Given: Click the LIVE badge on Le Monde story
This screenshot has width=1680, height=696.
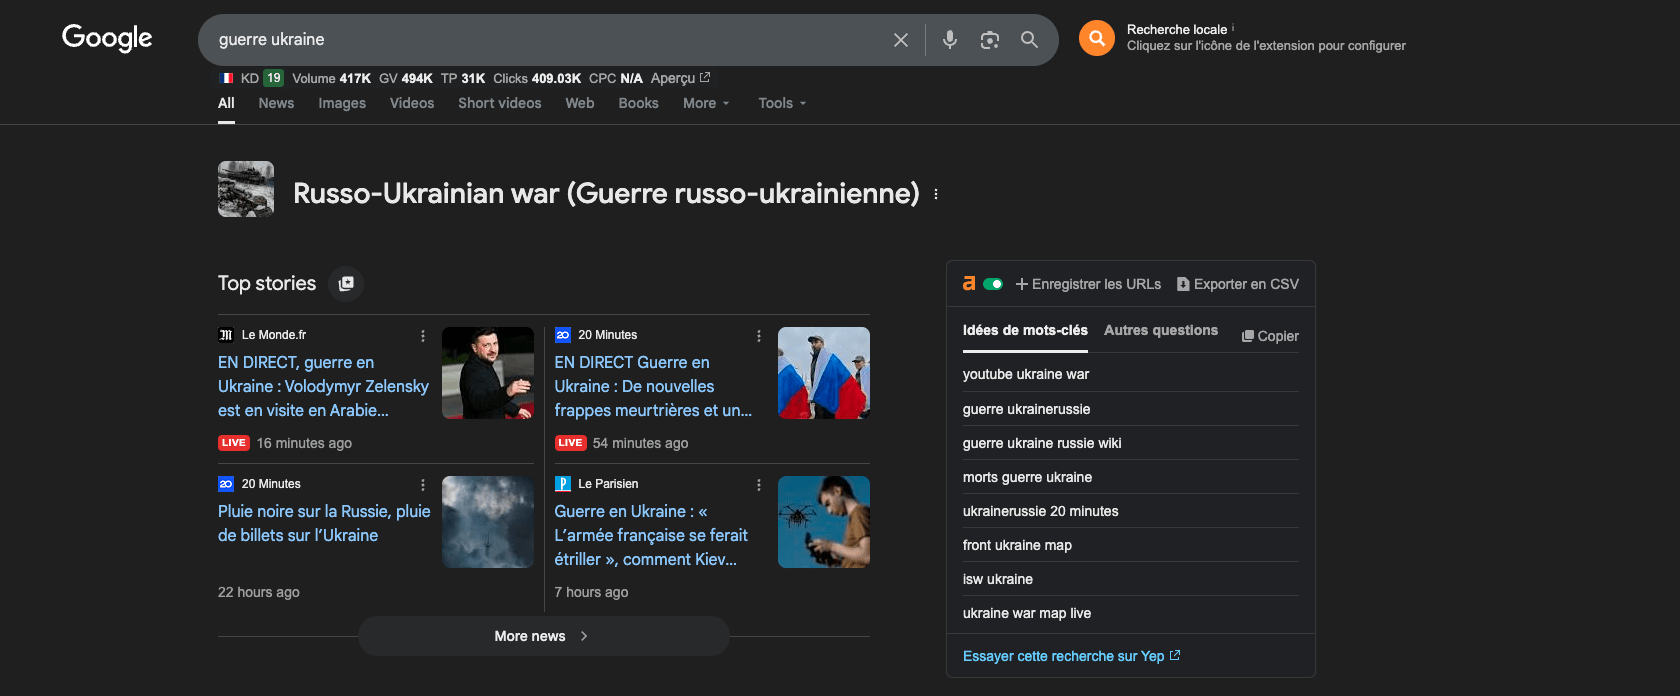Looking at the screenshot, I should pos(234,443).
